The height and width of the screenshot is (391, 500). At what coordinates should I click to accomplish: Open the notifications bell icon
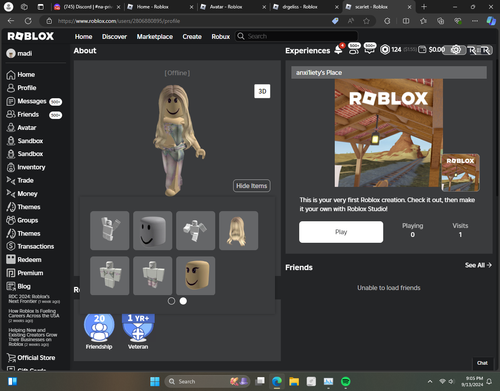coord(338,50)
